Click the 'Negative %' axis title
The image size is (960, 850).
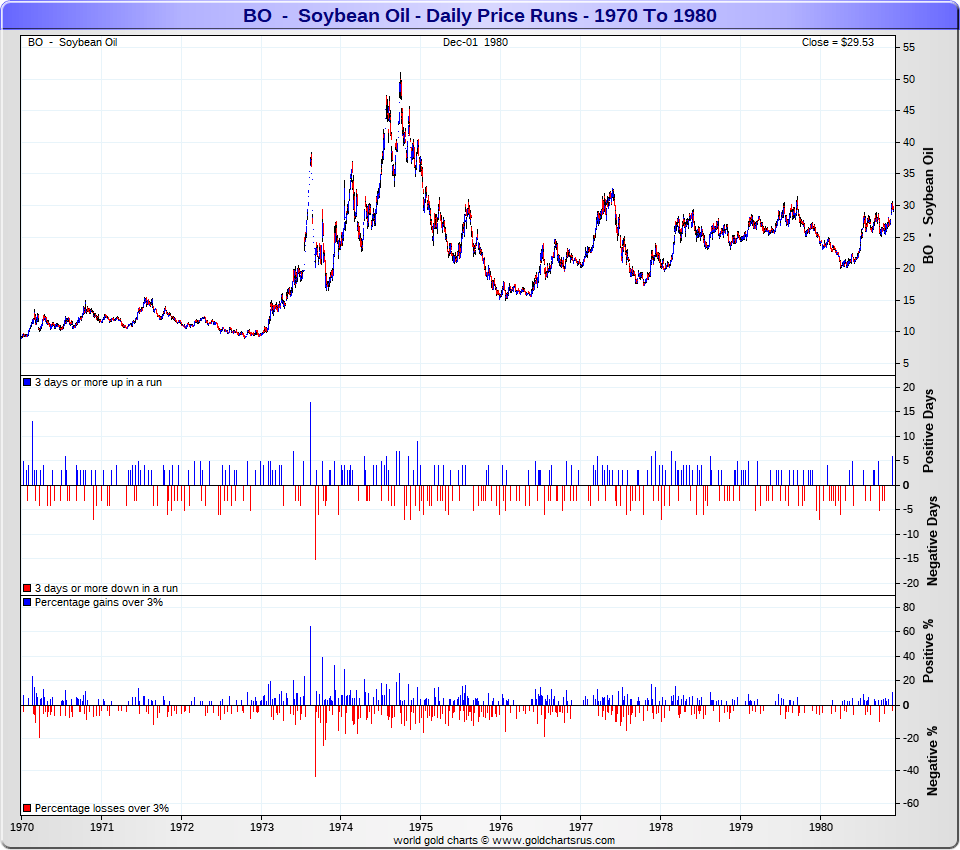(x=932, y=761)
